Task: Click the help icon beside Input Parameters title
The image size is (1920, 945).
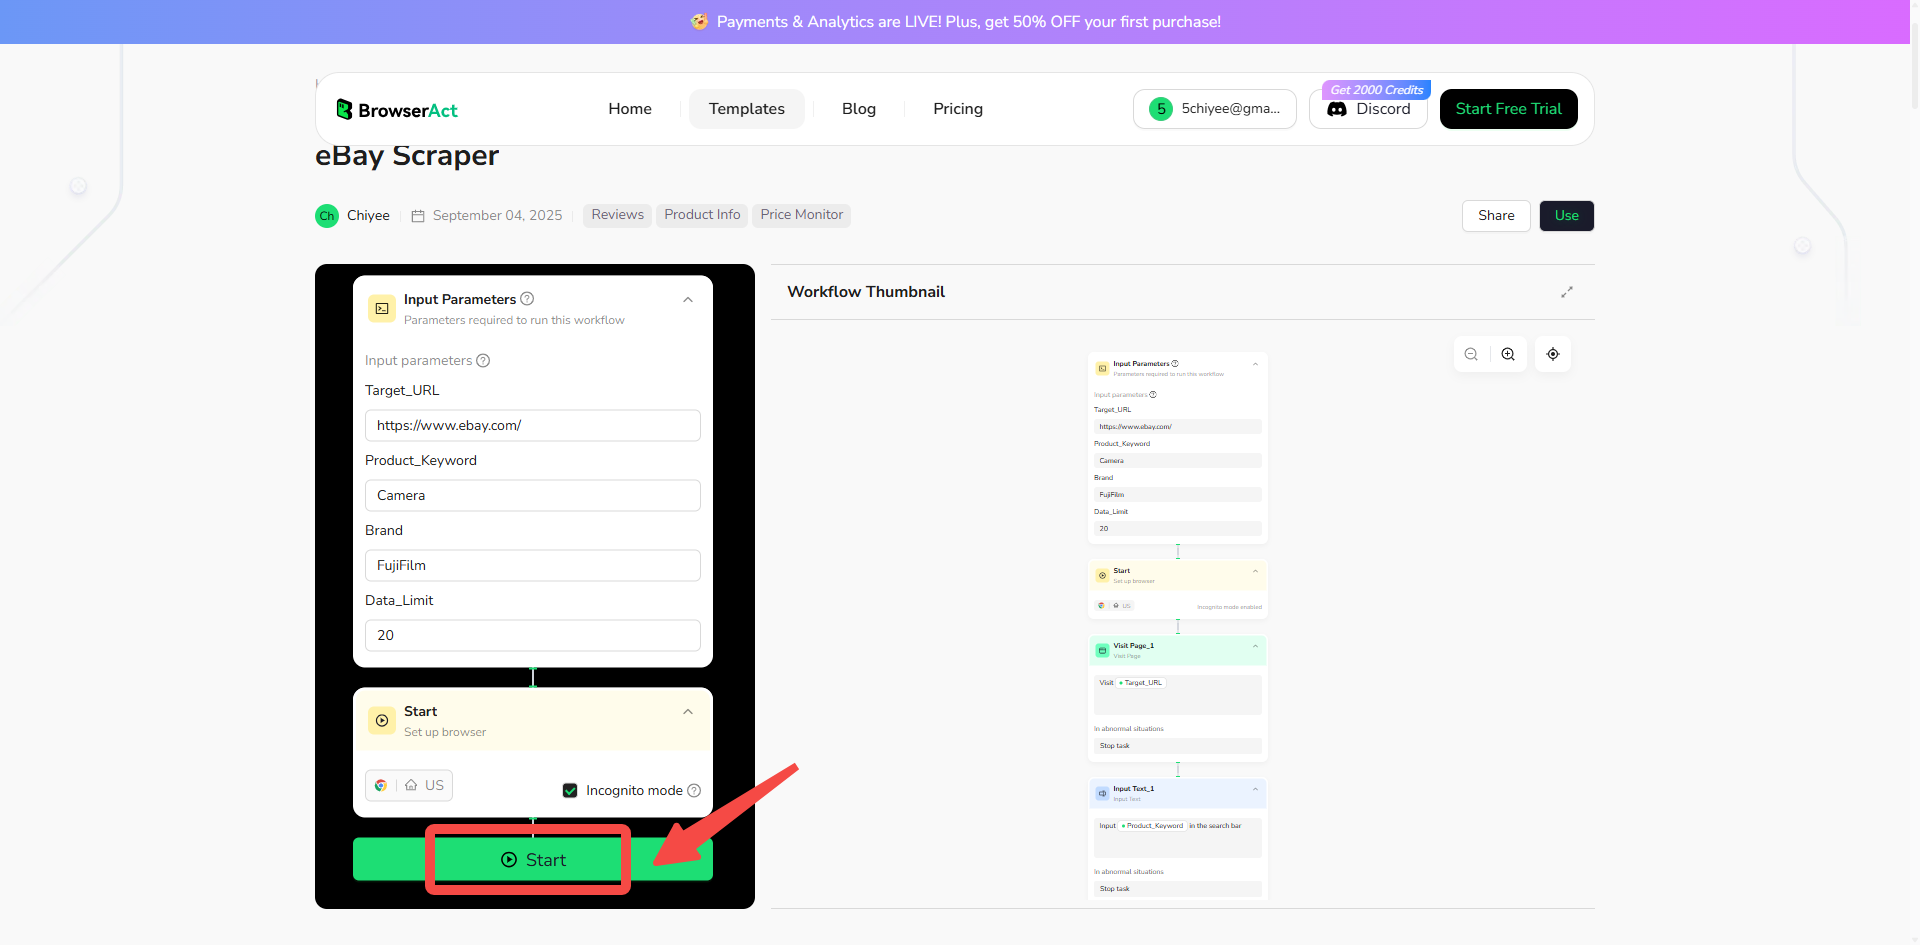Action: coord(527,299)
